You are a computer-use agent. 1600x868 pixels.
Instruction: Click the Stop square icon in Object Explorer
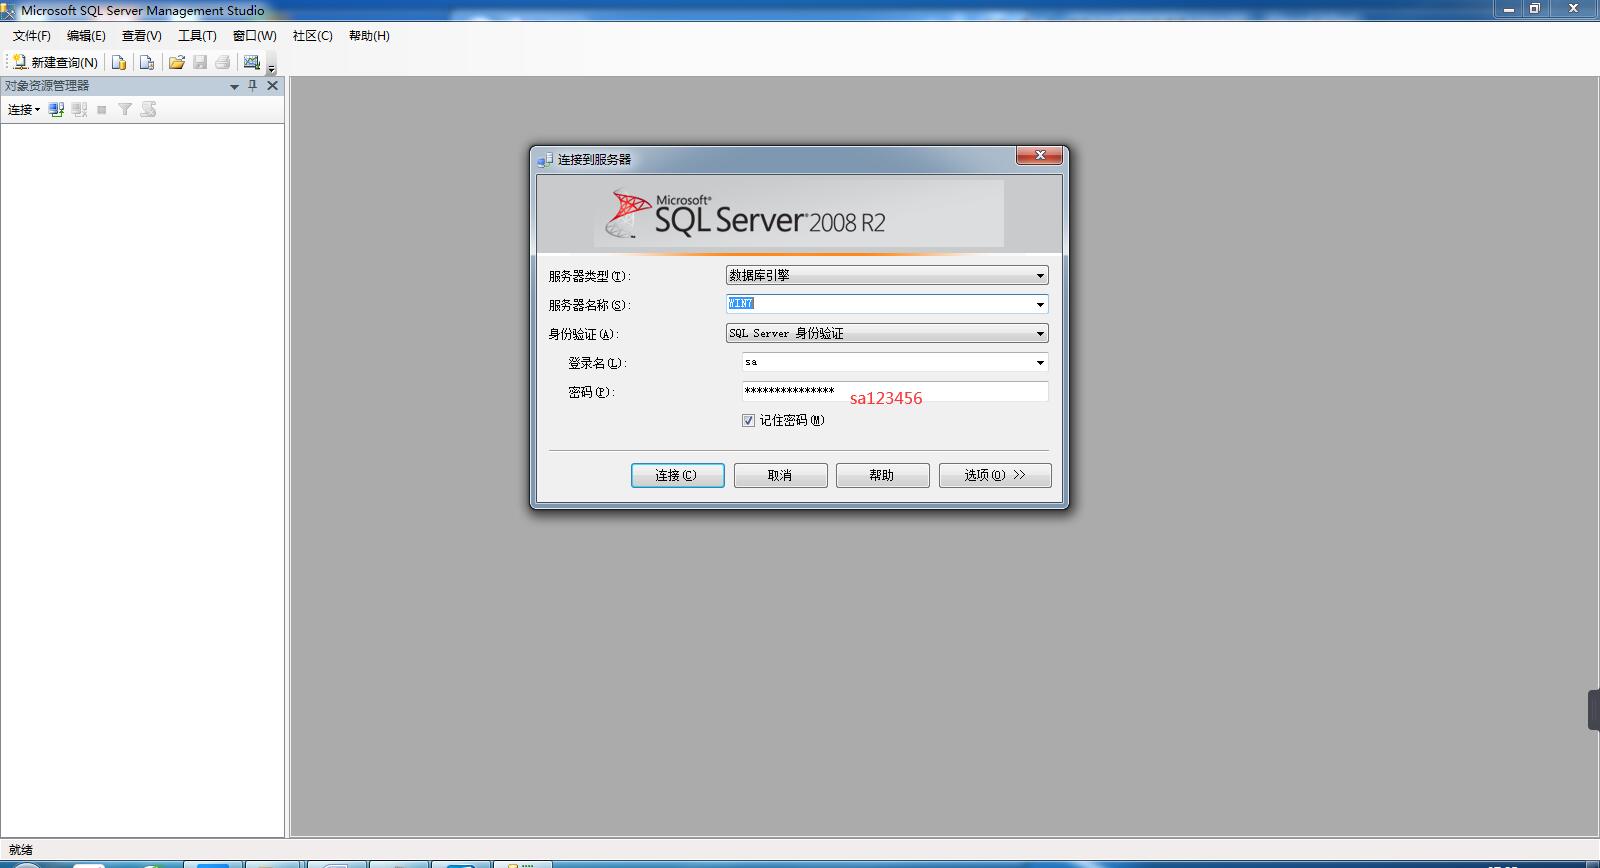coord(102,110)
